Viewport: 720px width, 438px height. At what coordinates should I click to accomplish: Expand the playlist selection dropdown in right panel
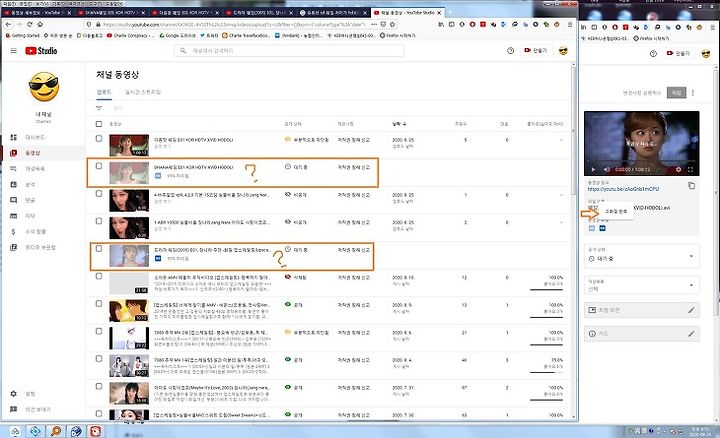(x=641, y=285)
